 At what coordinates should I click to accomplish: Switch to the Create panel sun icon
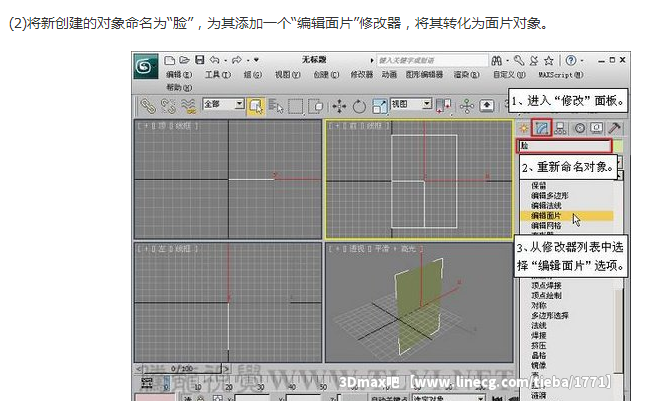point(524,128)
